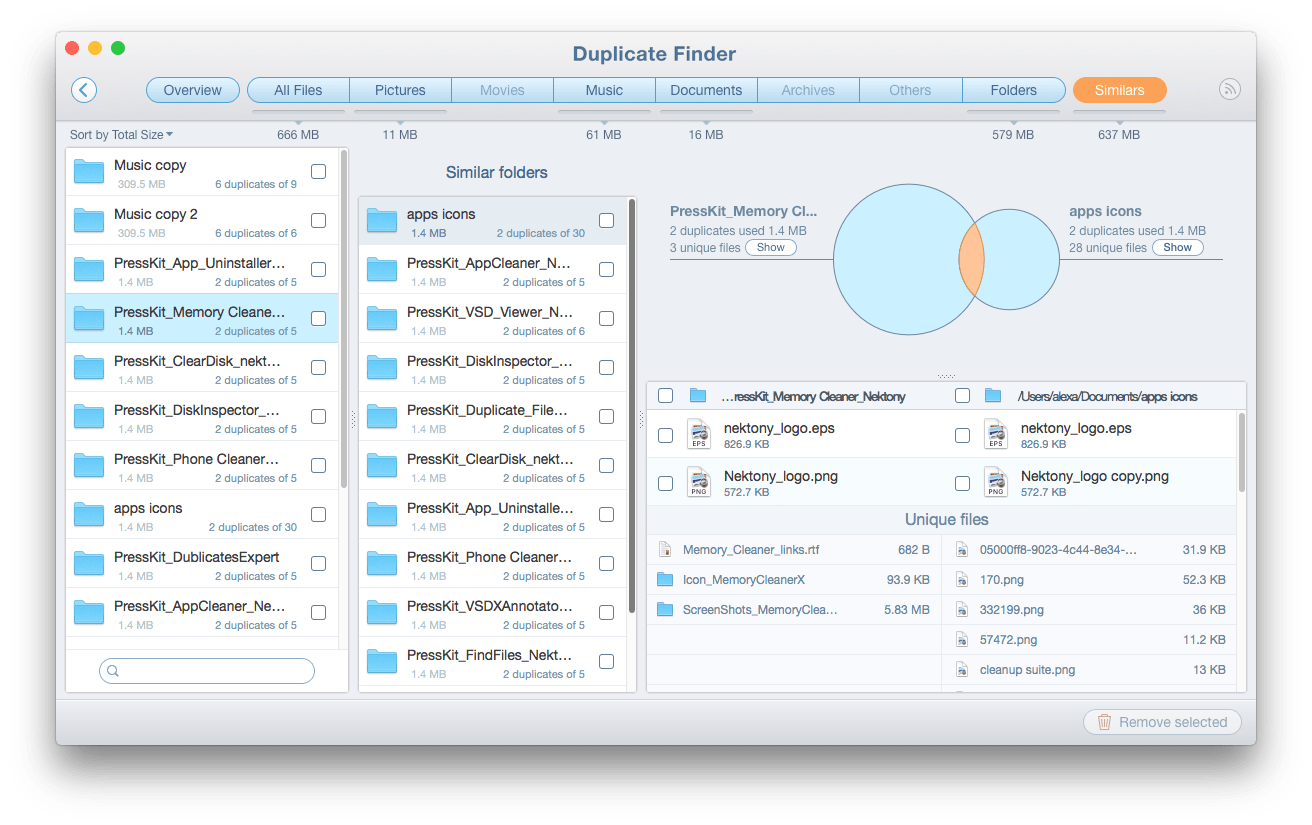
Task: Click the PressKit_FindFiles folder icon
Action: pyautogui.click(x=382, y=663)
